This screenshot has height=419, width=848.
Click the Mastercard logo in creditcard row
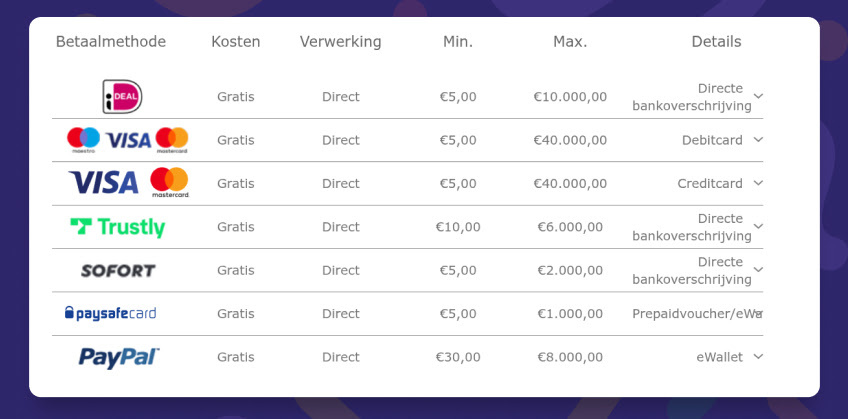pyautogui.click(x=170, y=183)
